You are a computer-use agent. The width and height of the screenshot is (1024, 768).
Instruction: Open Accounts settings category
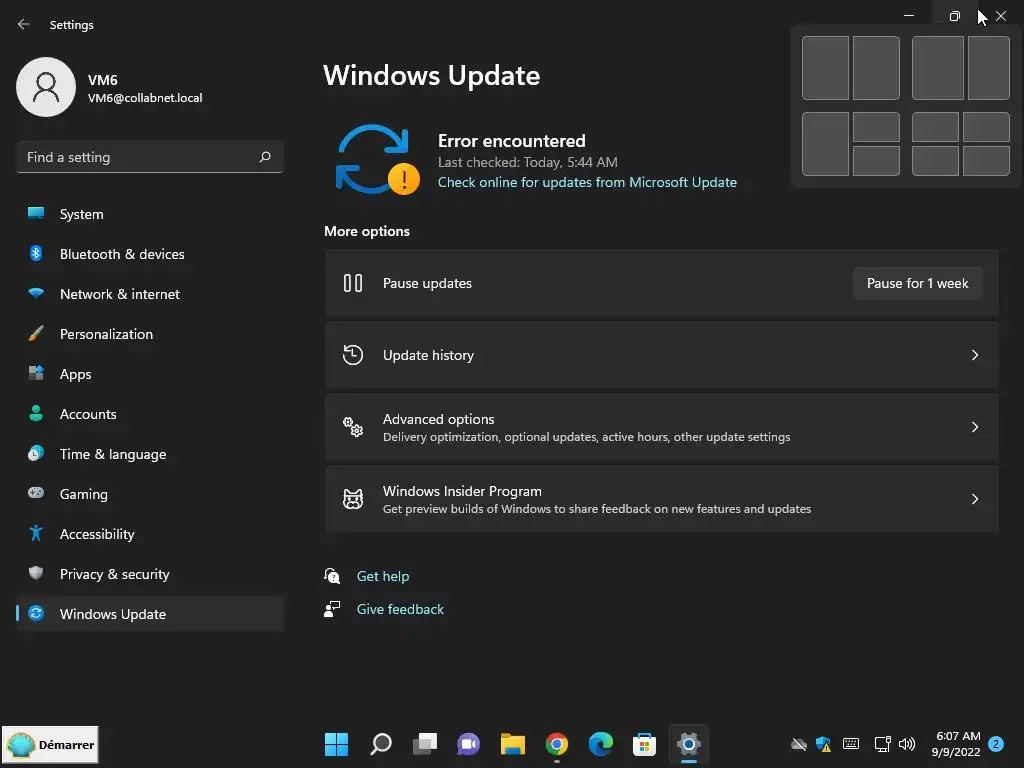point(150,414)
